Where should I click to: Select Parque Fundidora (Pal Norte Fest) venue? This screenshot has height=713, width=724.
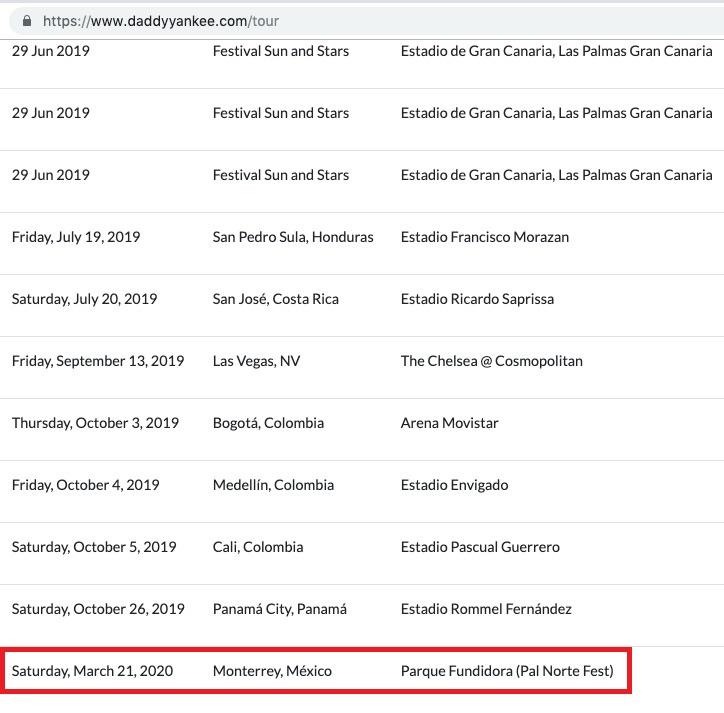point(507,671)
